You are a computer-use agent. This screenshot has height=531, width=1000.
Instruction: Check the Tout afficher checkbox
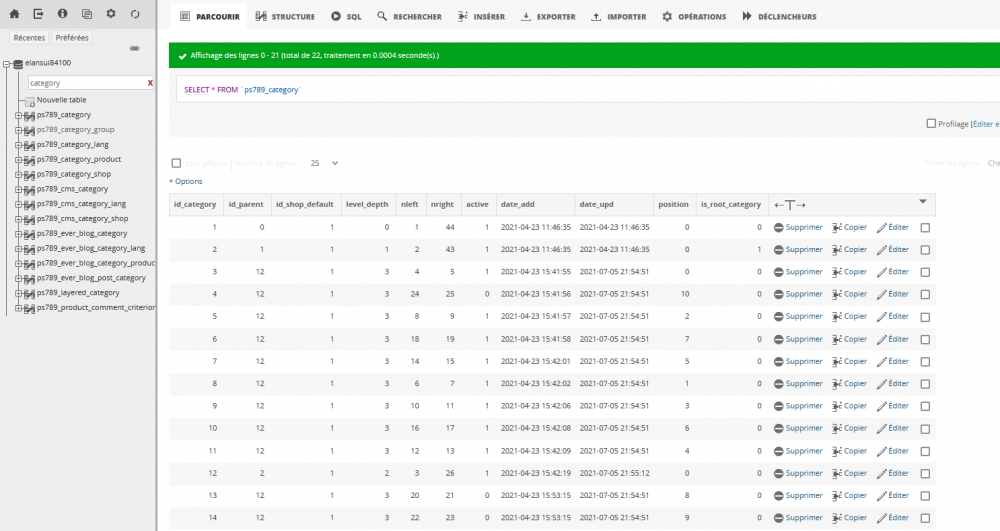(x=176, y=163)
